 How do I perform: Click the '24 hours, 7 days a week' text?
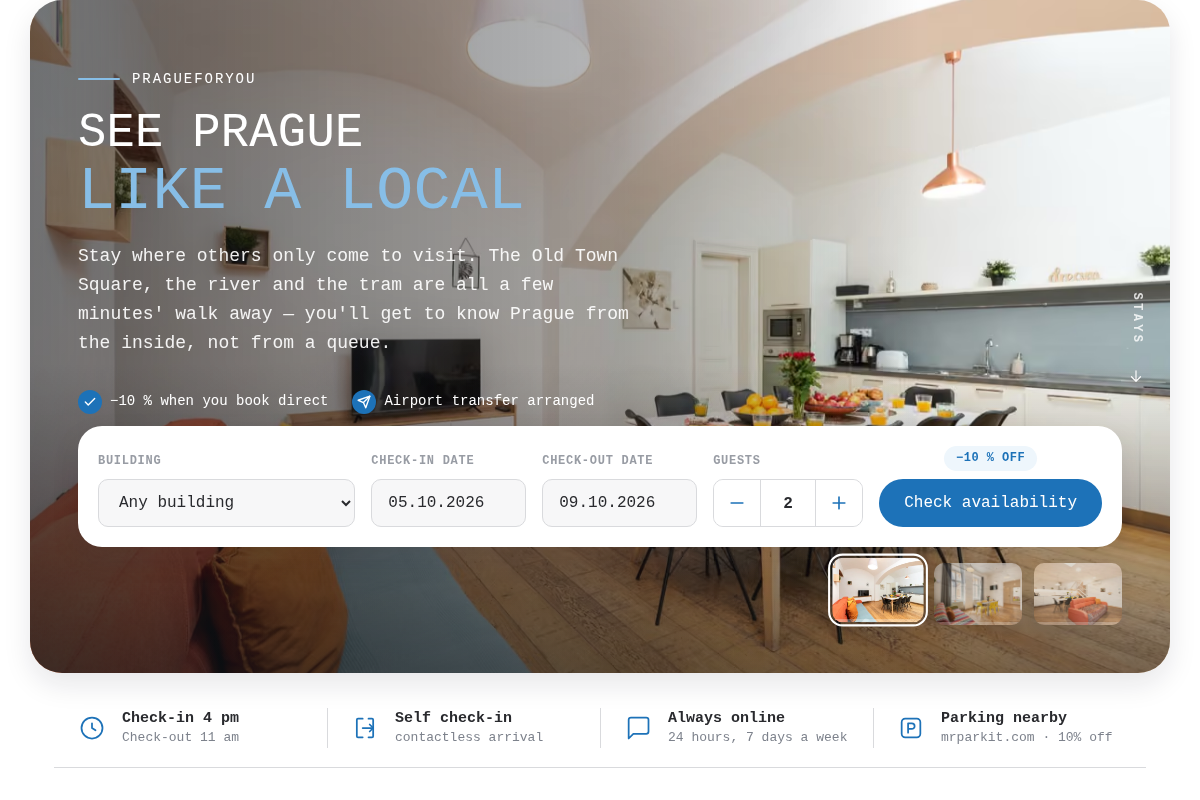[x=757, y=738]
